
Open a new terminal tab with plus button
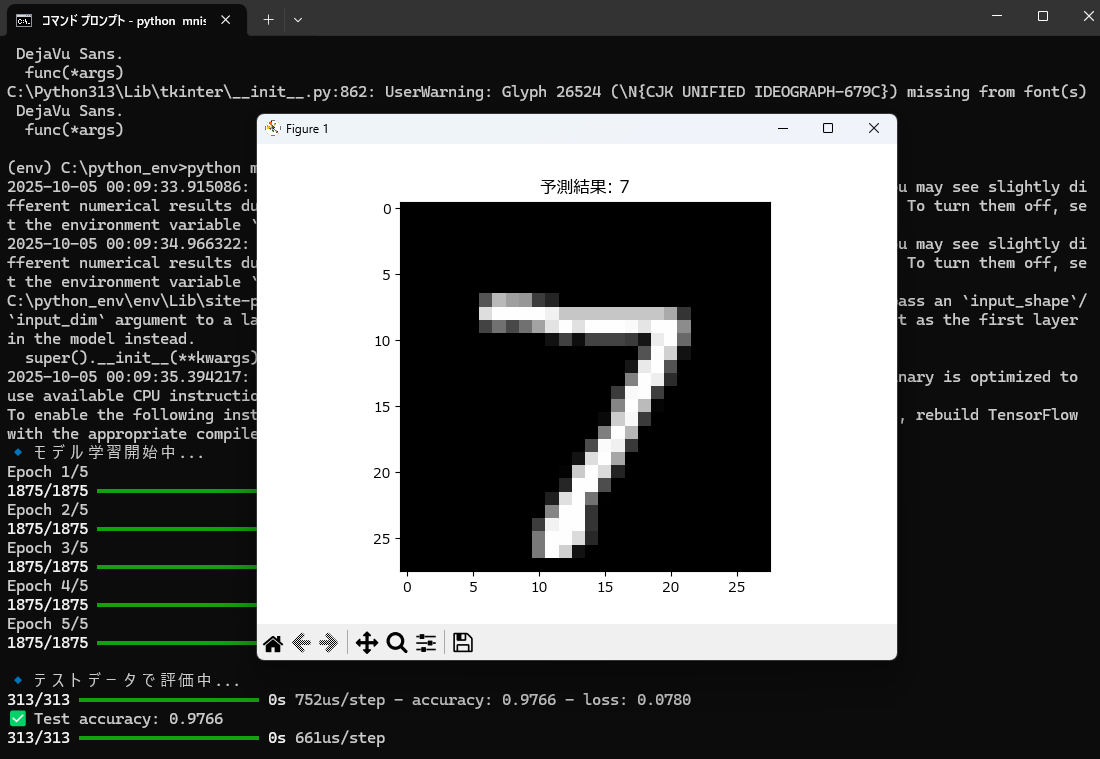tap(268, 19)
